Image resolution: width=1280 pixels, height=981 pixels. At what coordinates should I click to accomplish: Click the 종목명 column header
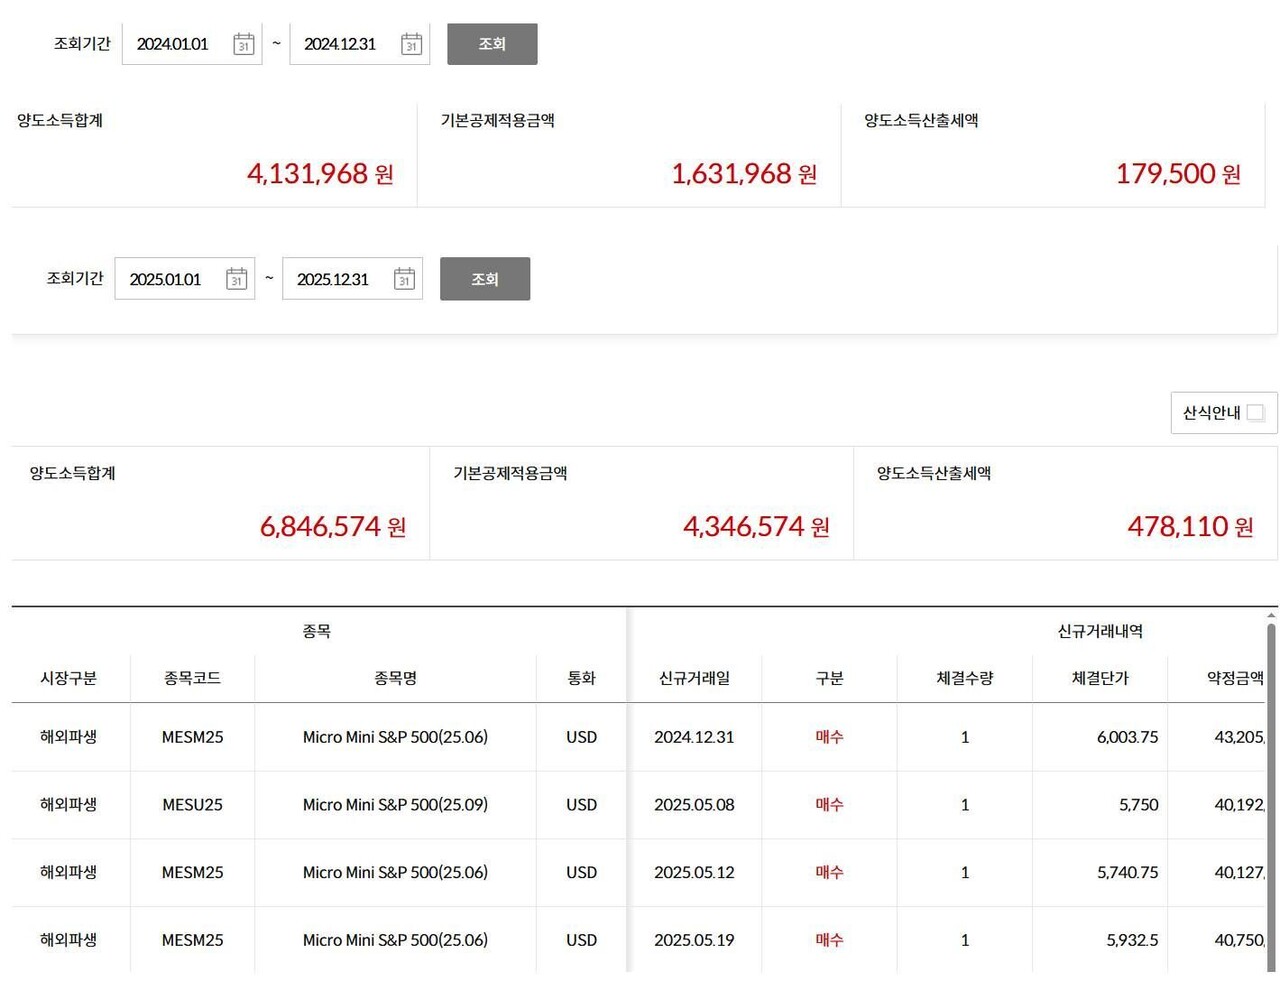[395, 678]
